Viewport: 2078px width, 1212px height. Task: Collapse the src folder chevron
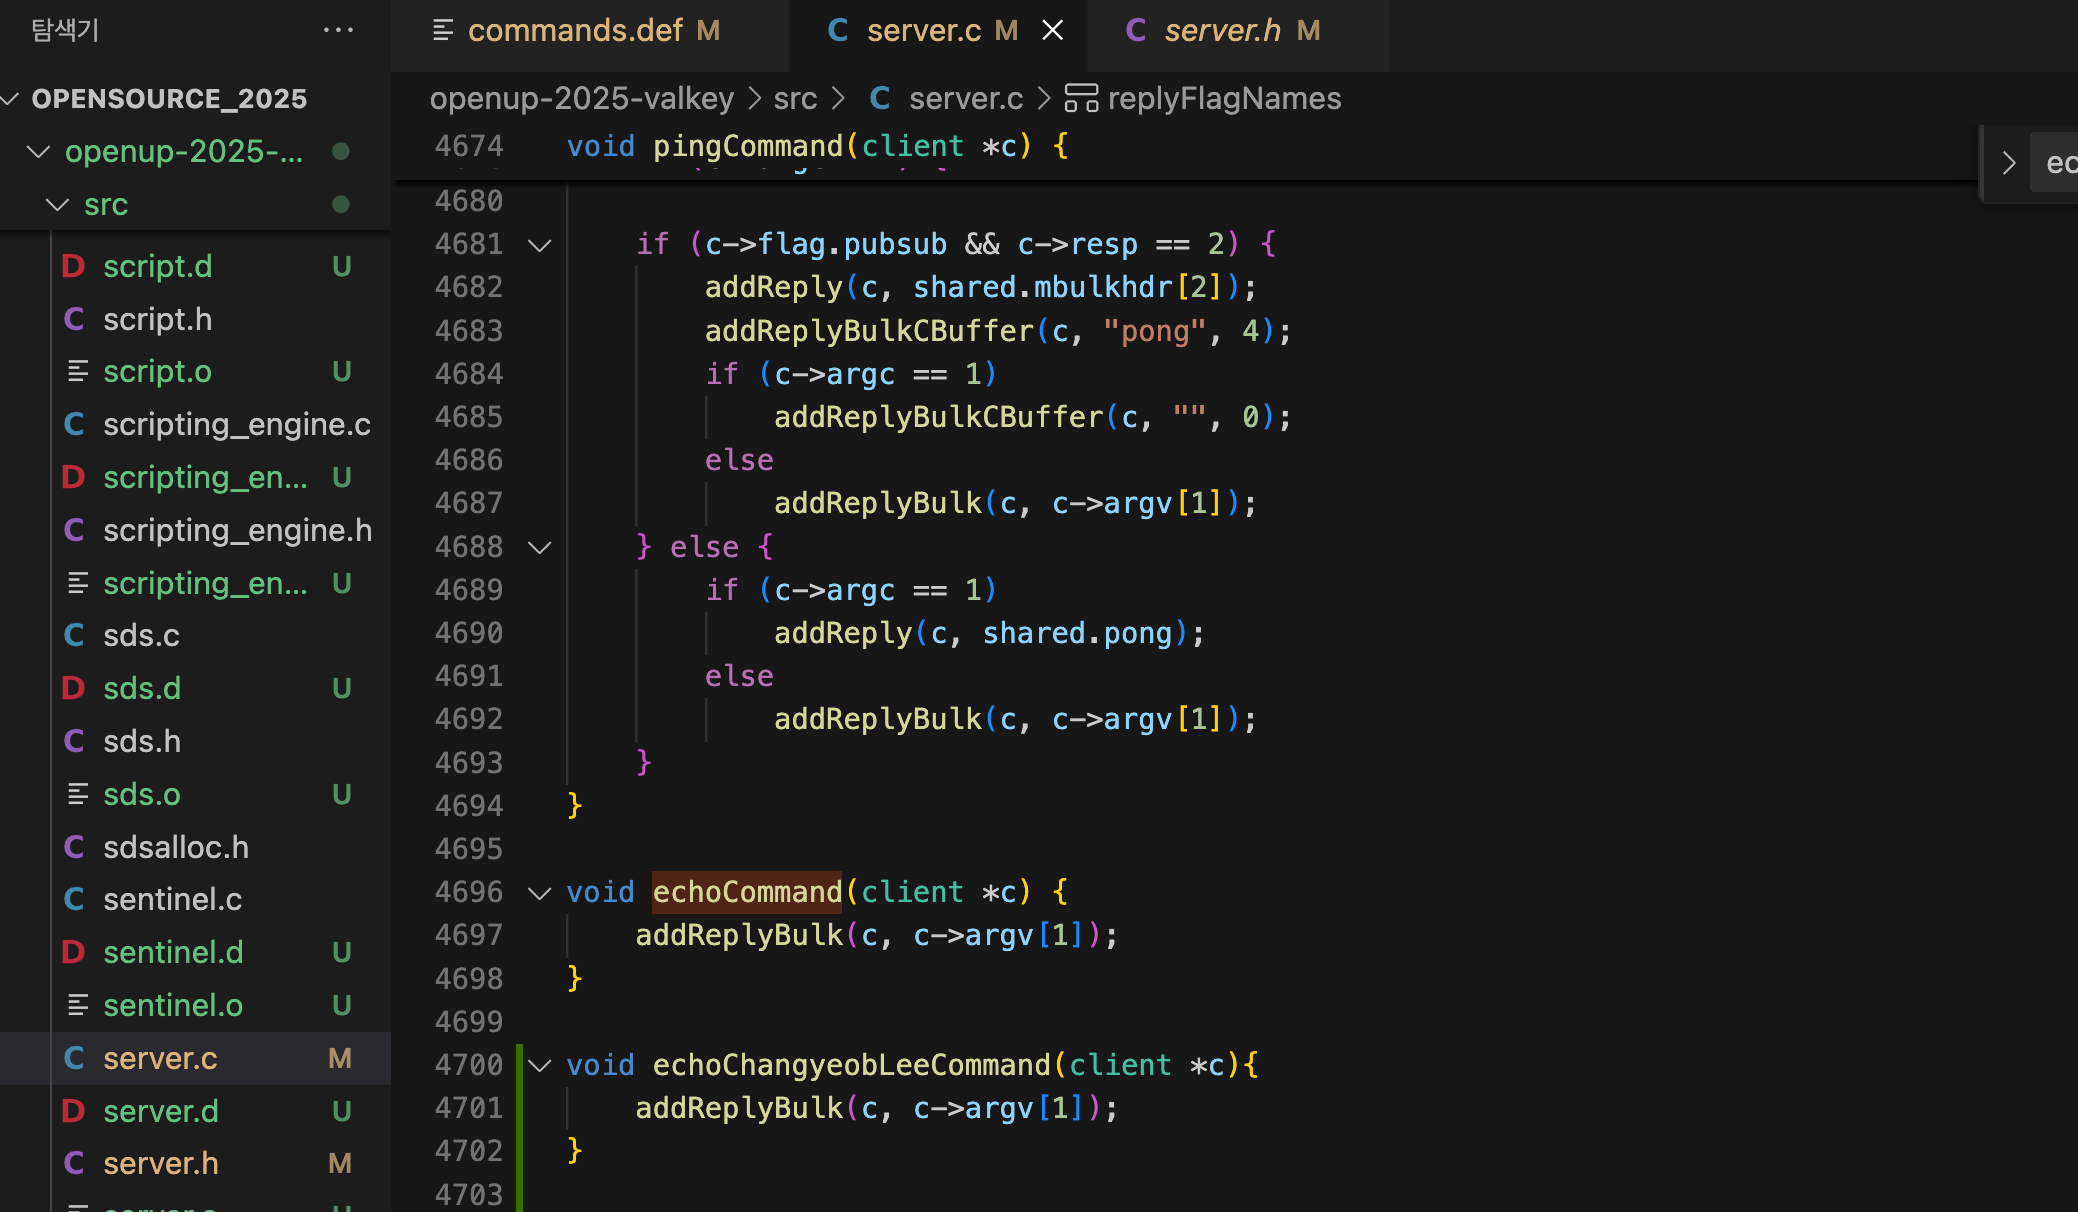pyautogui.click(x=58, y=204)
